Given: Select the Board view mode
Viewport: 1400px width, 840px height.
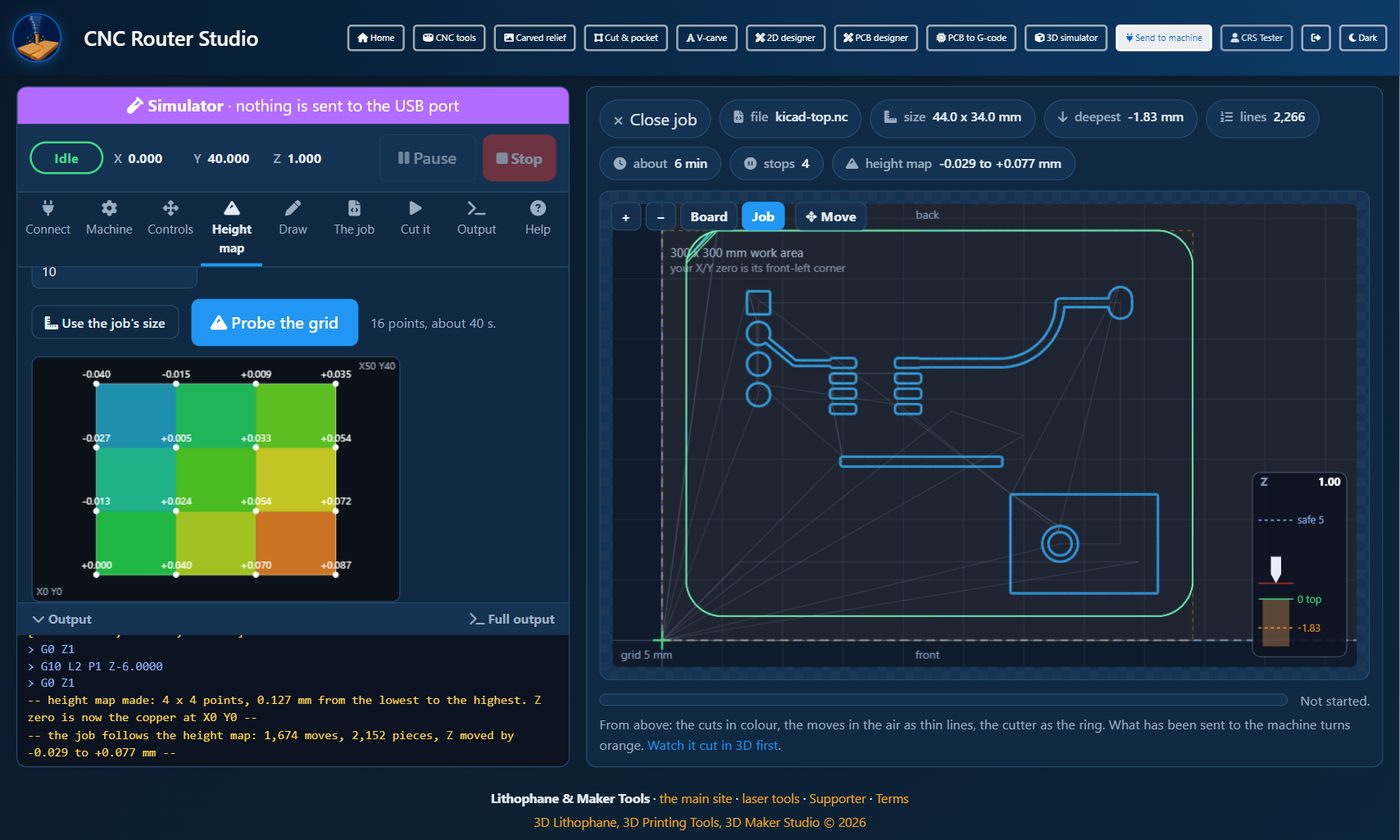Looking at the screenshot, I should click(x=708, y=217).
